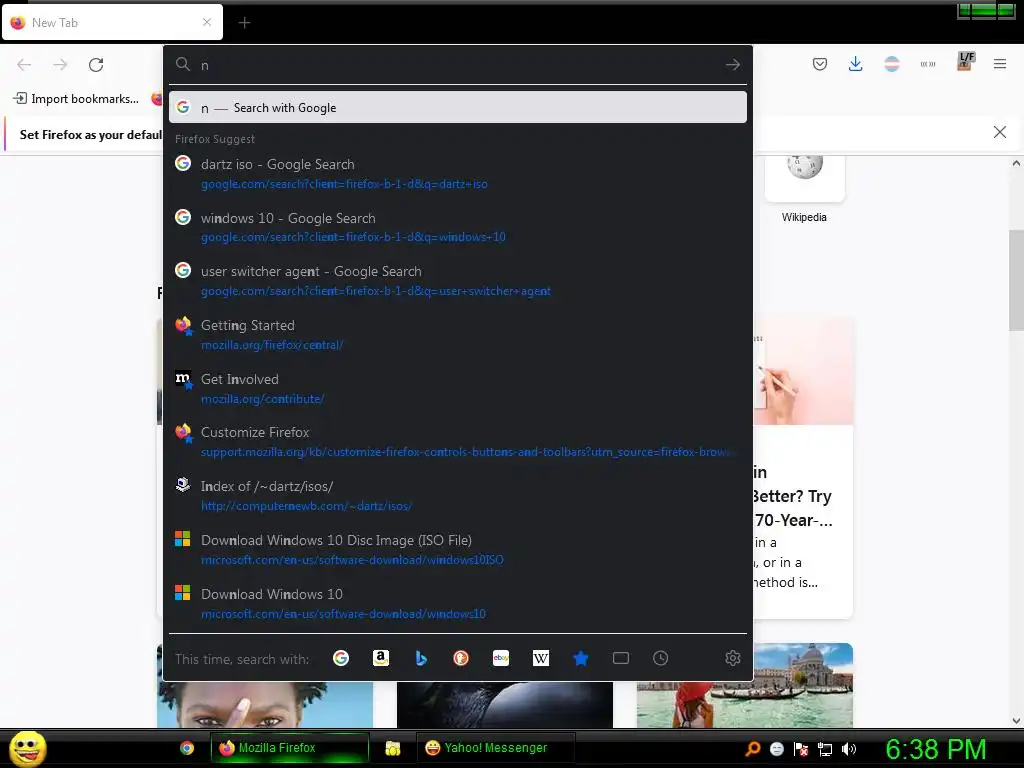Open the Downloads panel

coord(856,64)
